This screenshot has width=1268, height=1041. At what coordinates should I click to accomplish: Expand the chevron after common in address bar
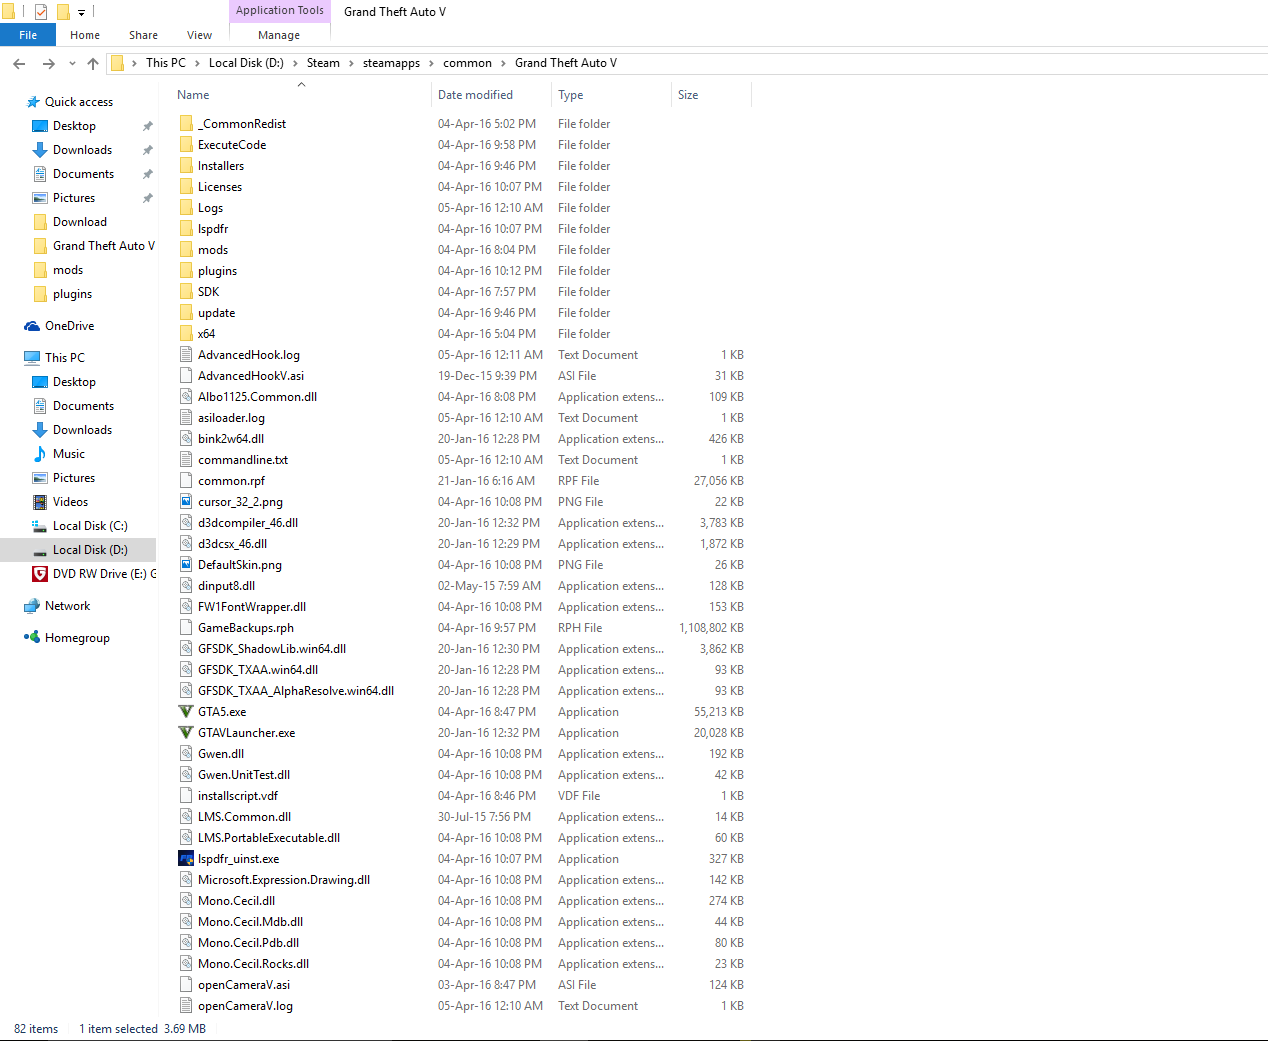[x=503, y=63]
